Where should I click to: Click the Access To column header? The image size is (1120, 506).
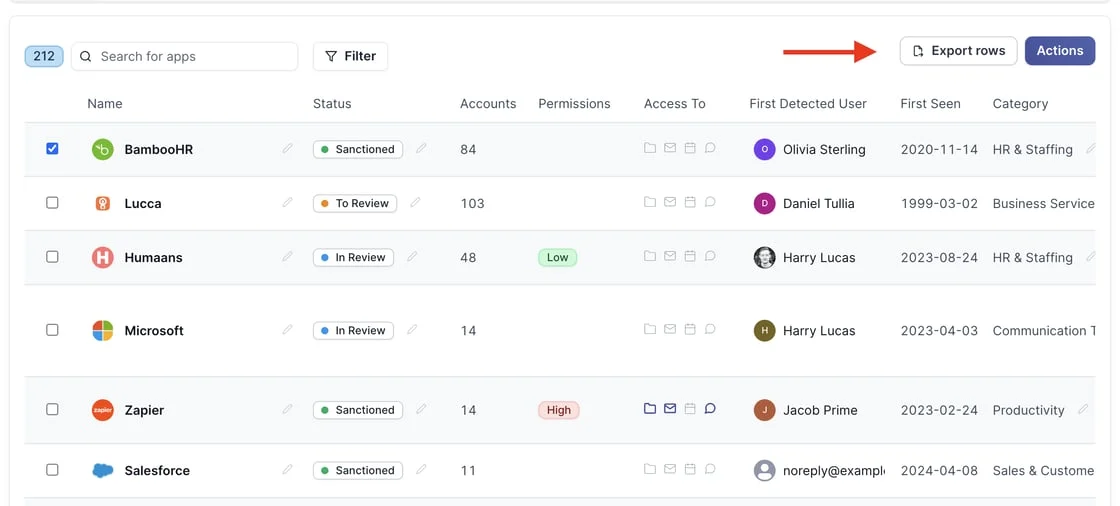point(675,104)
